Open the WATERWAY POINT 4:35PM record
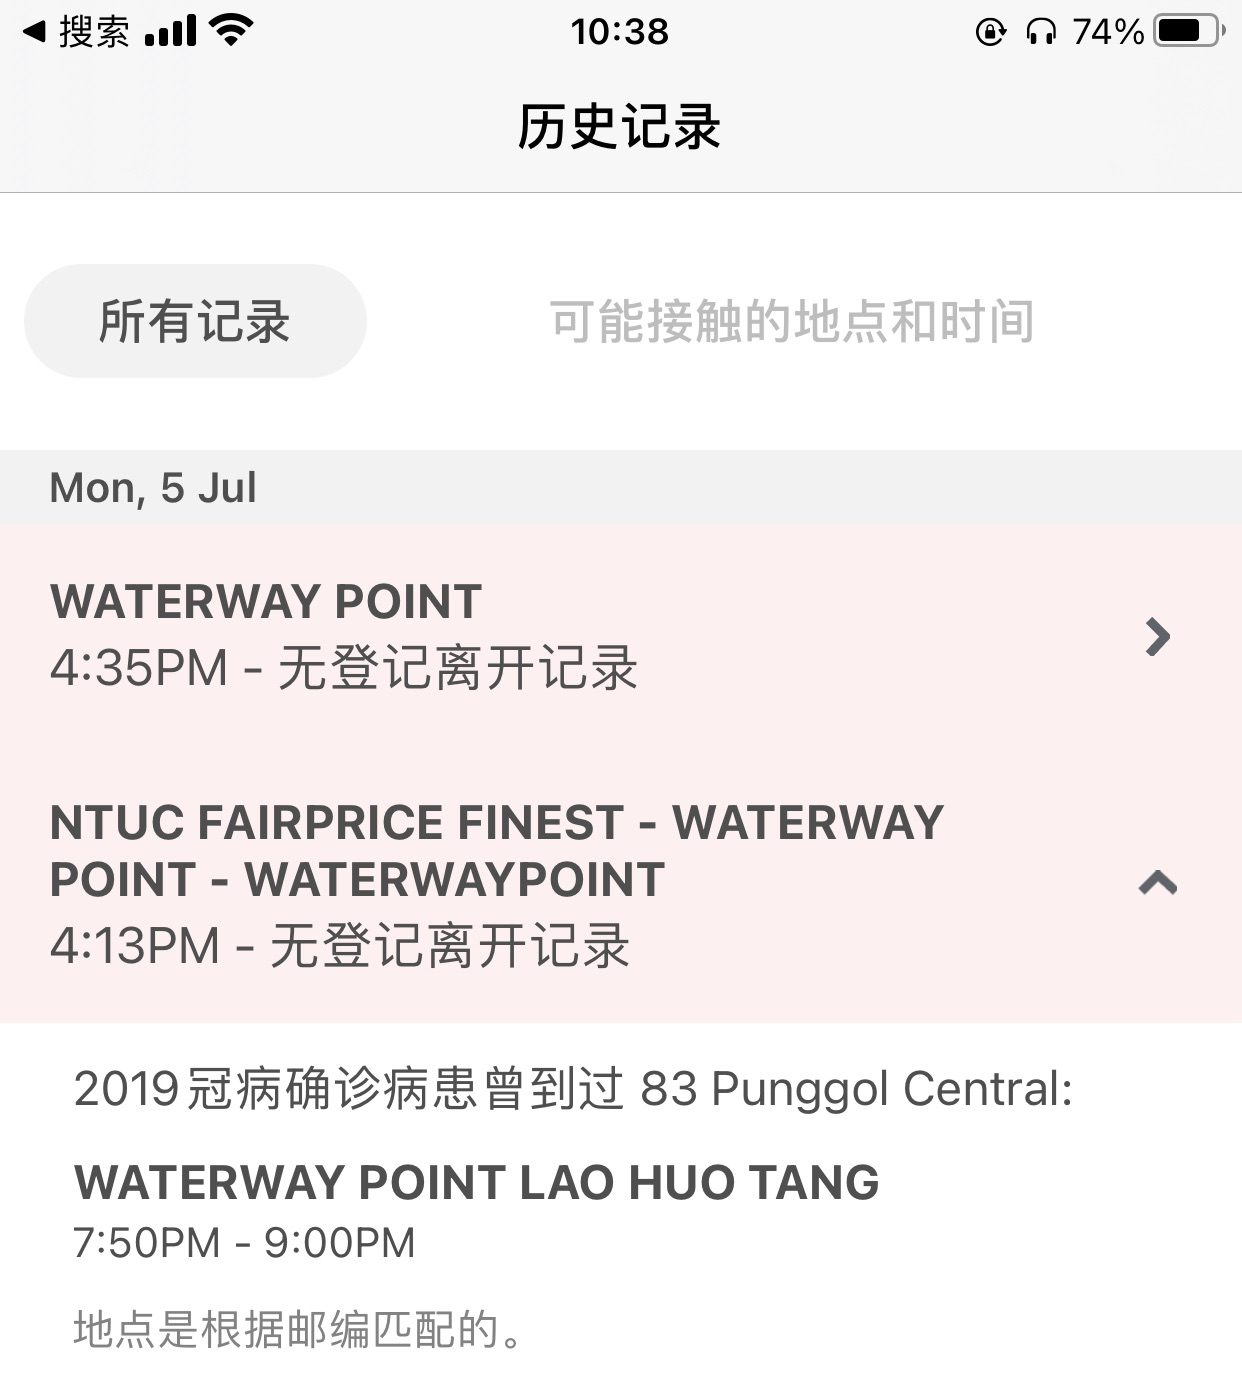Image resolution: width=1242 pixels, height=1388 pixels. (621, 635)
